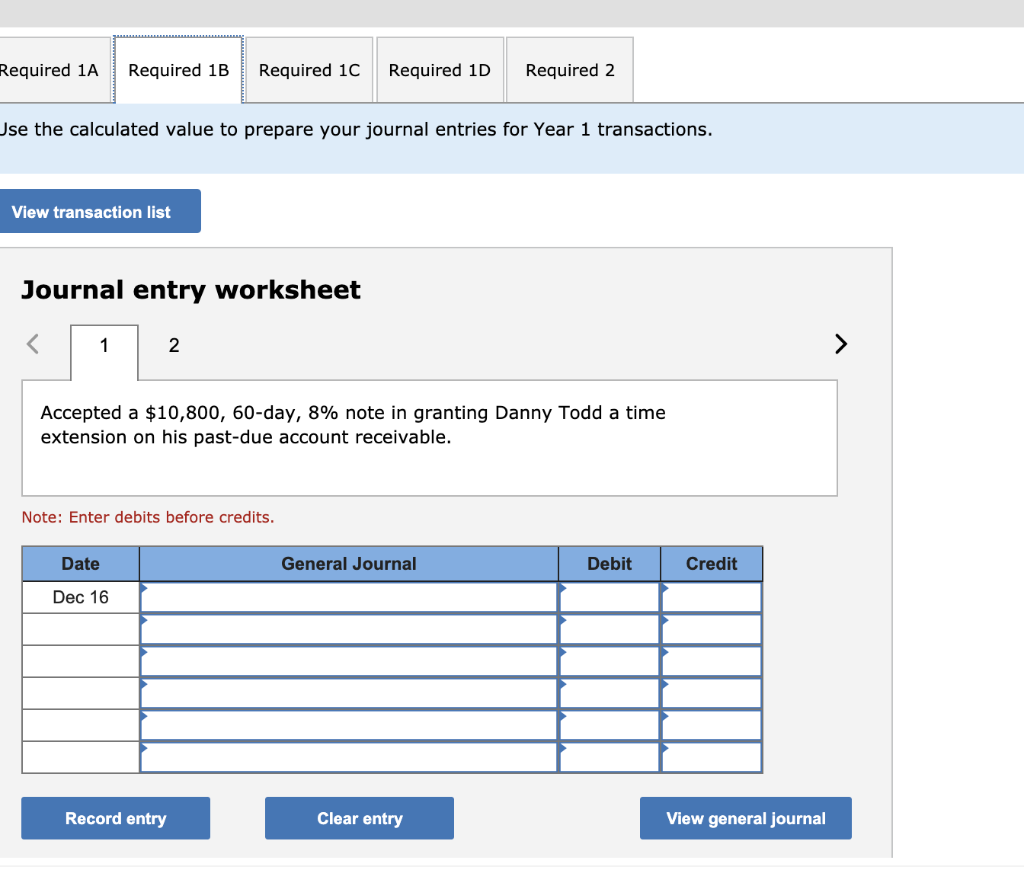1024x873 pixels.
Task: Click the first row Credit field
Action: (711, 597)
